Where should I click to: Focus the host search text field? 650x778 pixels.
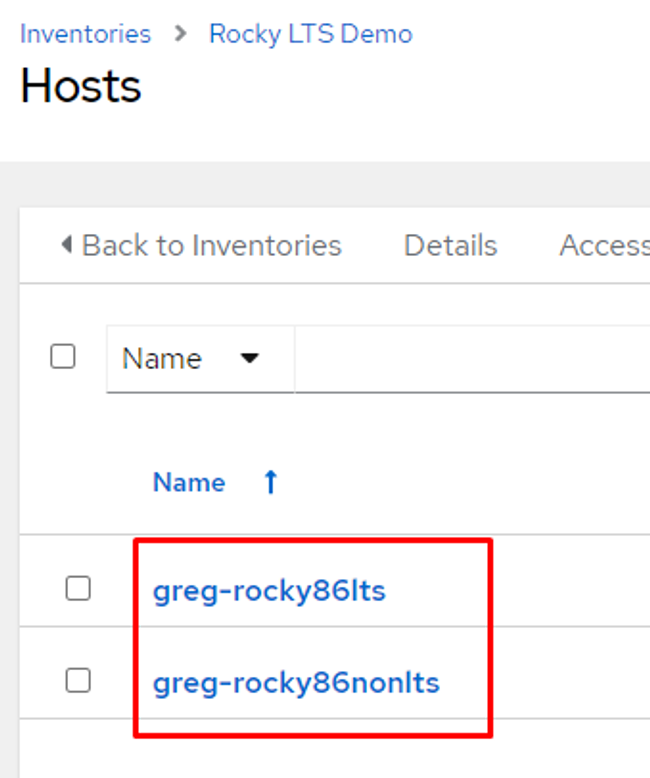(472, 359)
